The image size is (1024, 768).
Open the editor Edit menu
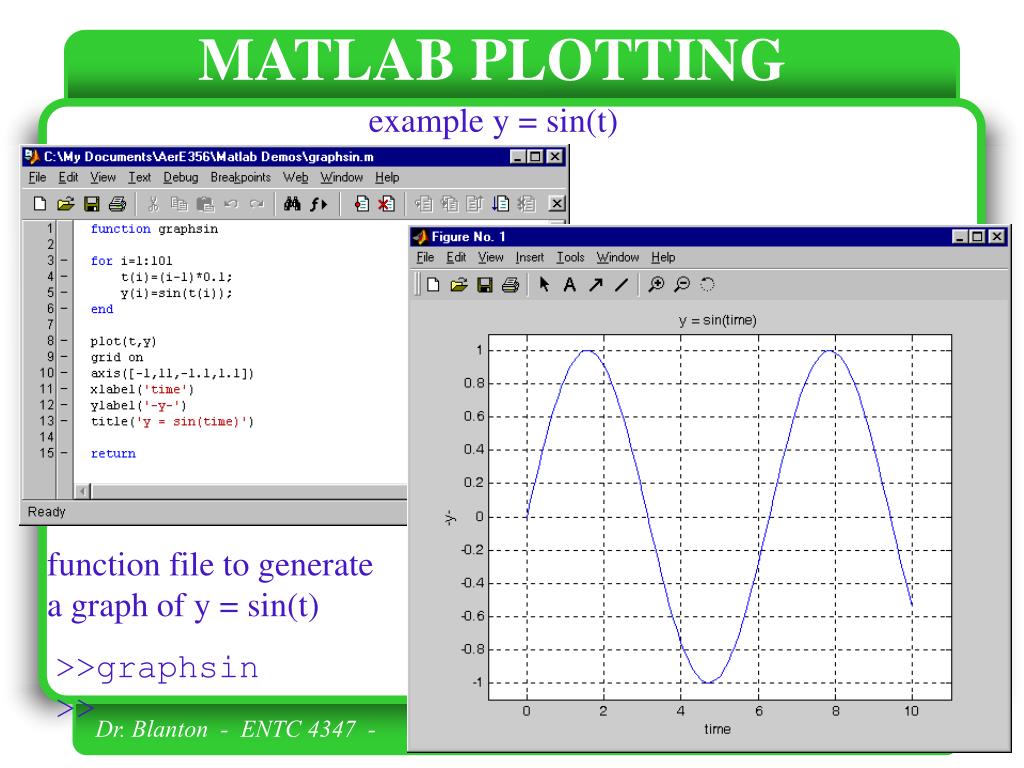[68, 178]
